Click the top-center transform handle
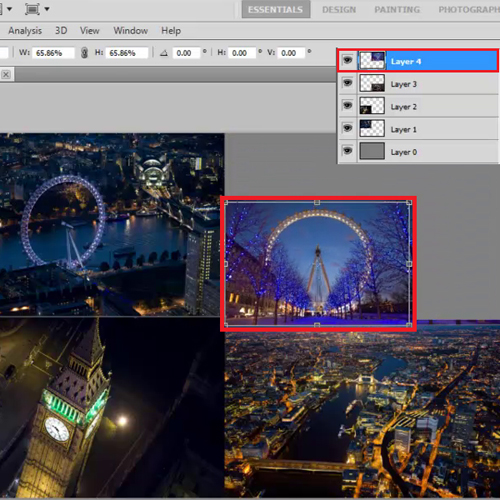The width and height of the screenshot is (500, 500). pos(317,203)
